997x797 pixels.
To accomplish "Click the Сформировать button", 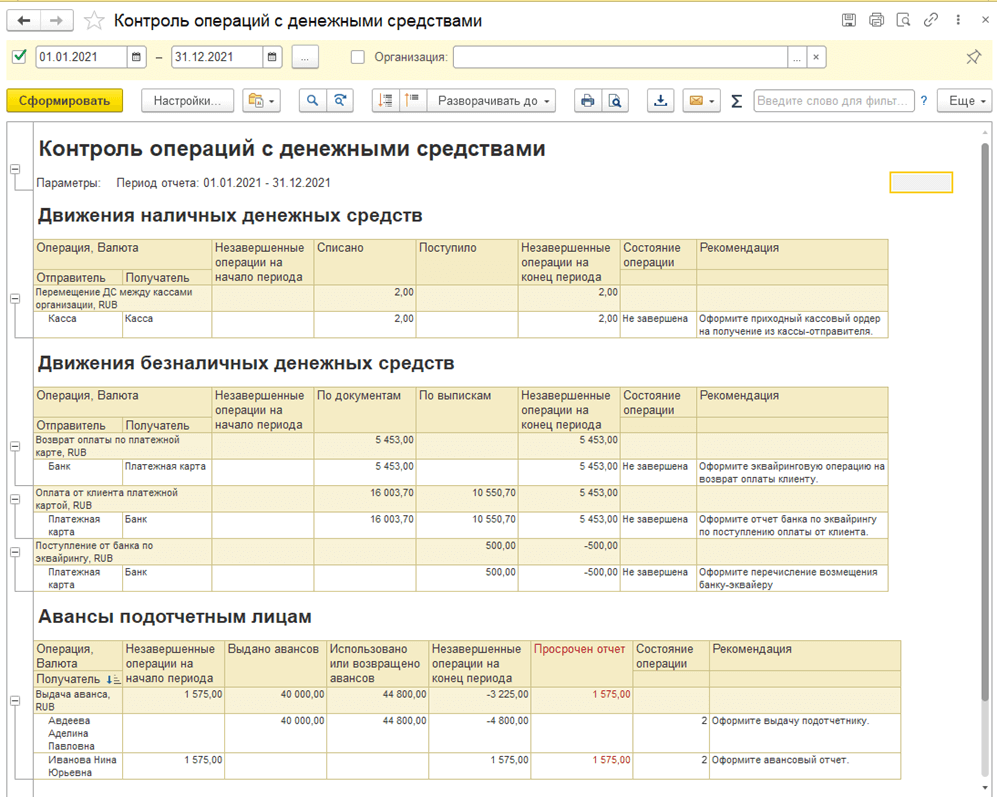I will [x=65, y=101].
